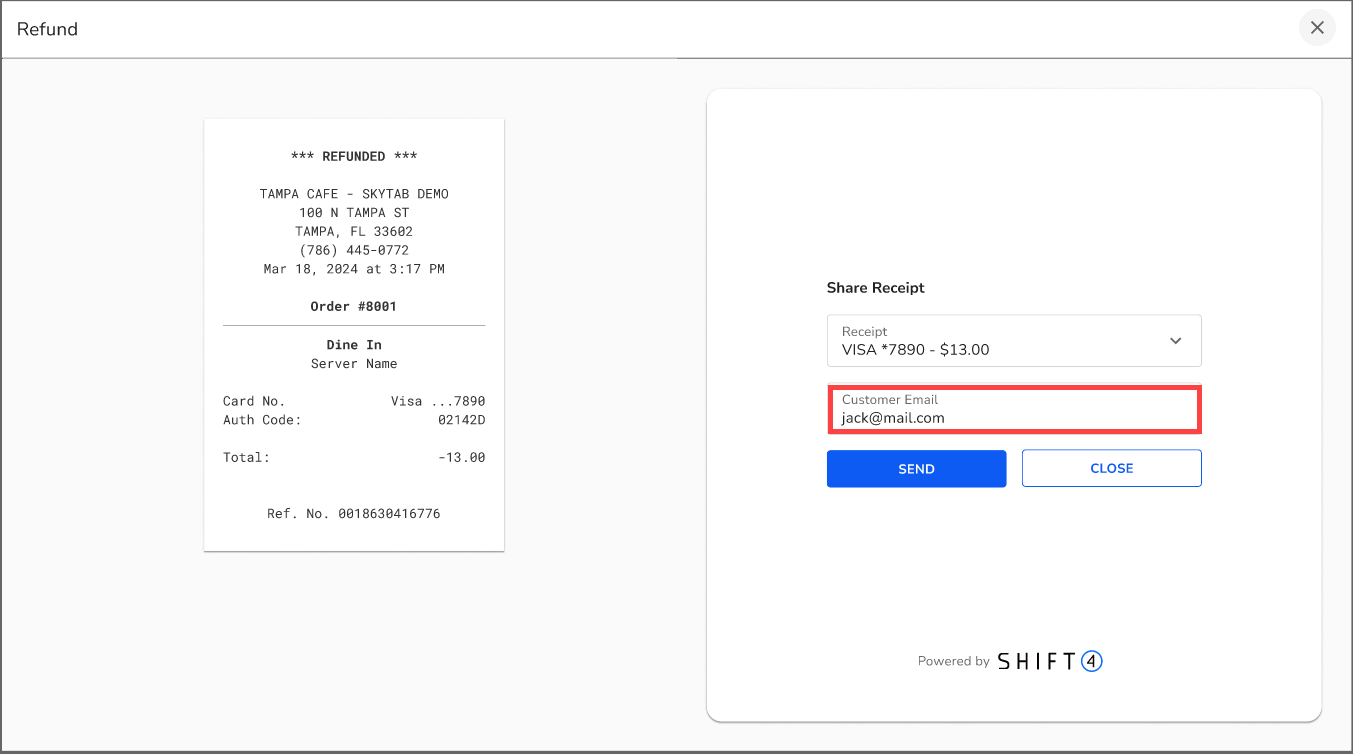Click the "Total:" label on the receipt
Image resolution: width=1353 pixels, height=754 pixels.
[246, 458]
